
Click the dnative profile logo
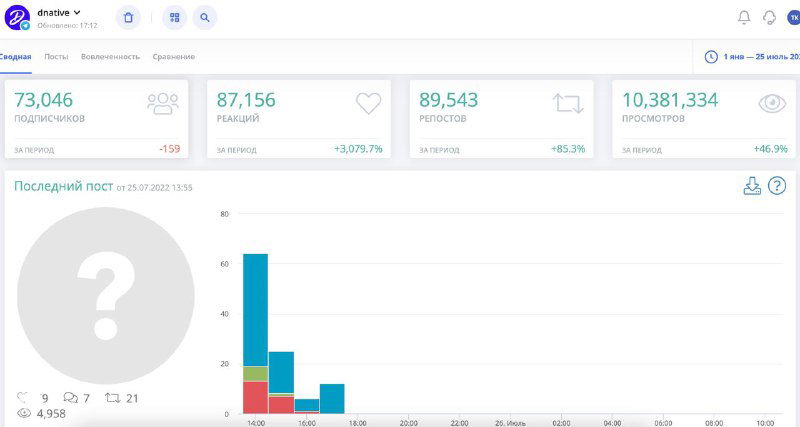click(x=18, y=18)
